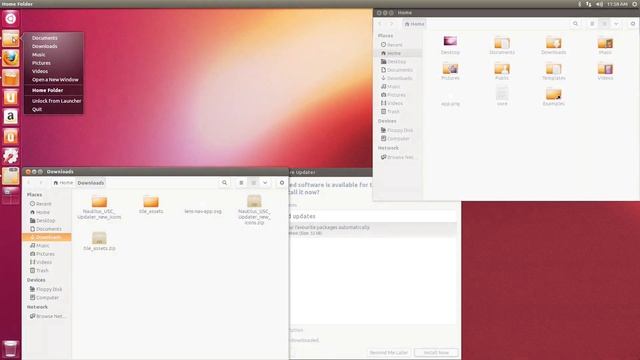
Task: Open Documents folder icon in Home window
Action: 502,45
